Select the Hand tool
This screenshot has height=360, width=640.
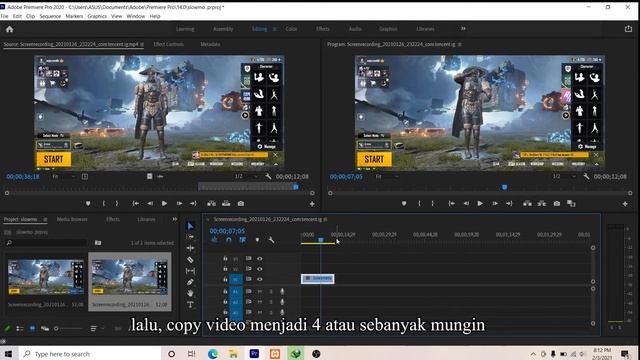click(x=190, y=293)
